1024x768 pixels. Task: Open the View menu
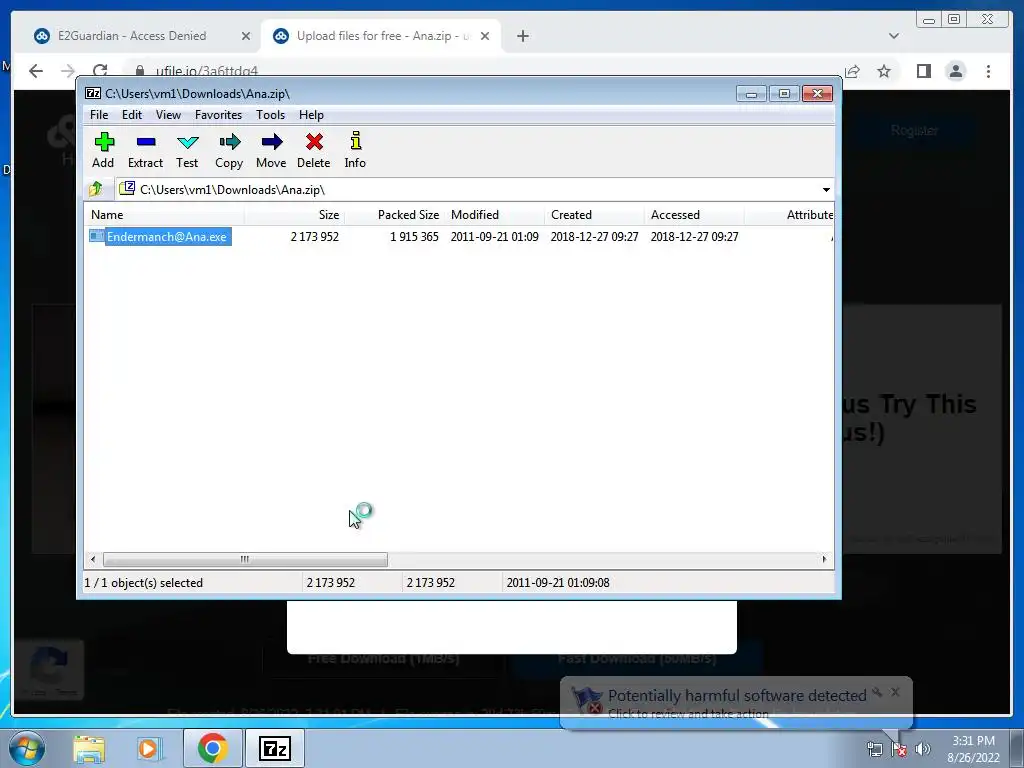168,115
